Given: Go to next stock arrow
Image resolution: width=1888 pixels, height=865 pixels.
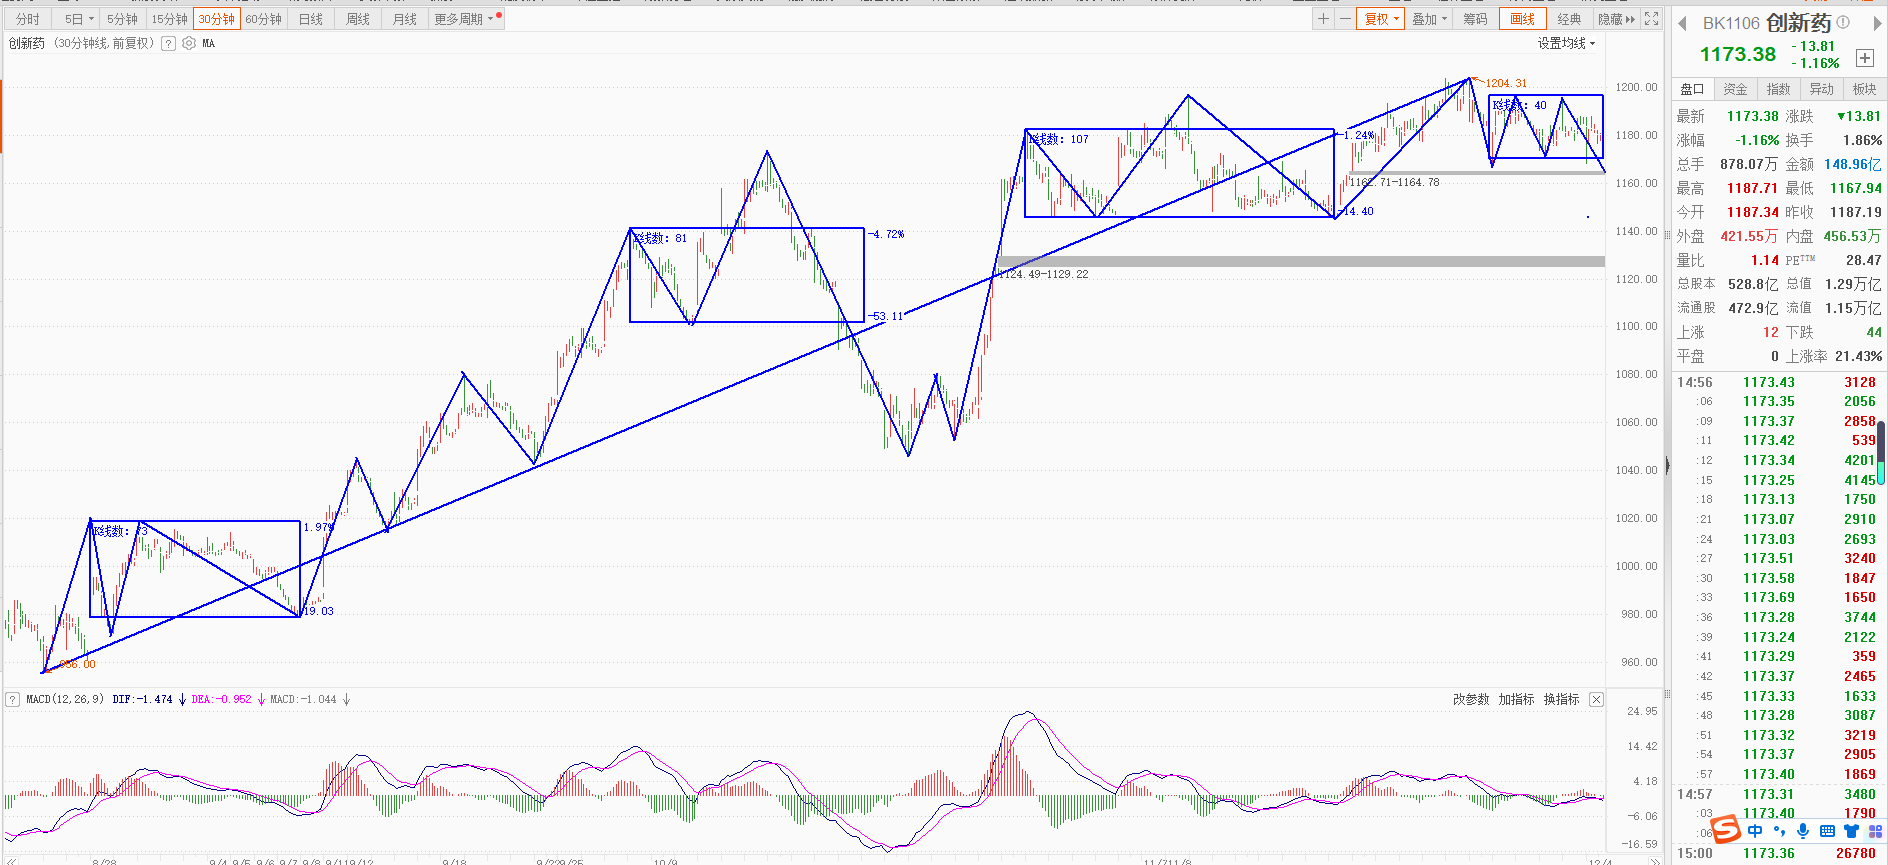Looking at the screenshot, I should [1876, 23].
